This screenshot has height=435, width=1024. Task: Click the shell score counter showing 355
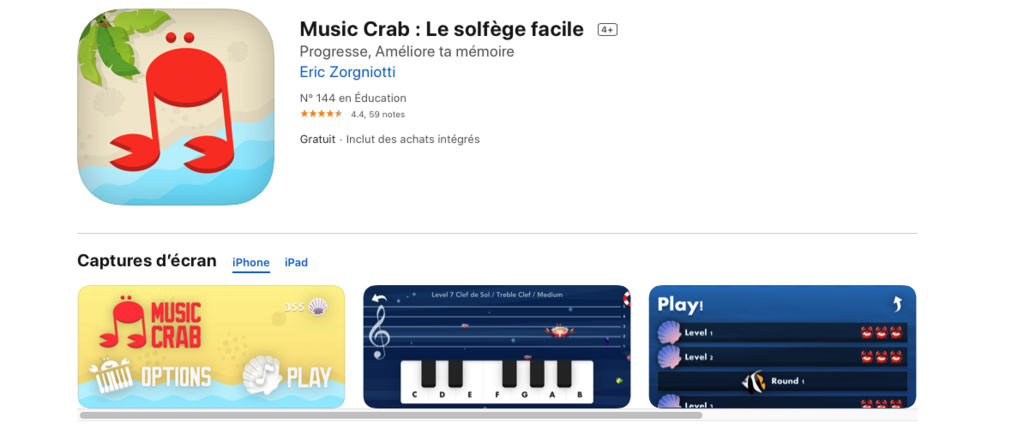click(x=305, y=306)
